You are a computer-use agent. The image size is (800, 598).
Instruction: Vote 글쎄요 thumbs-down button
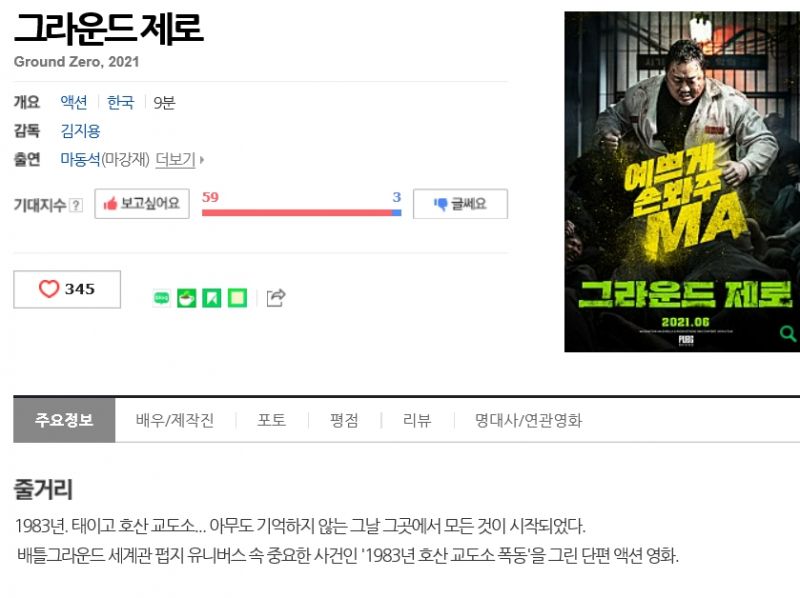pyautogui.click(x=460, y=204)
